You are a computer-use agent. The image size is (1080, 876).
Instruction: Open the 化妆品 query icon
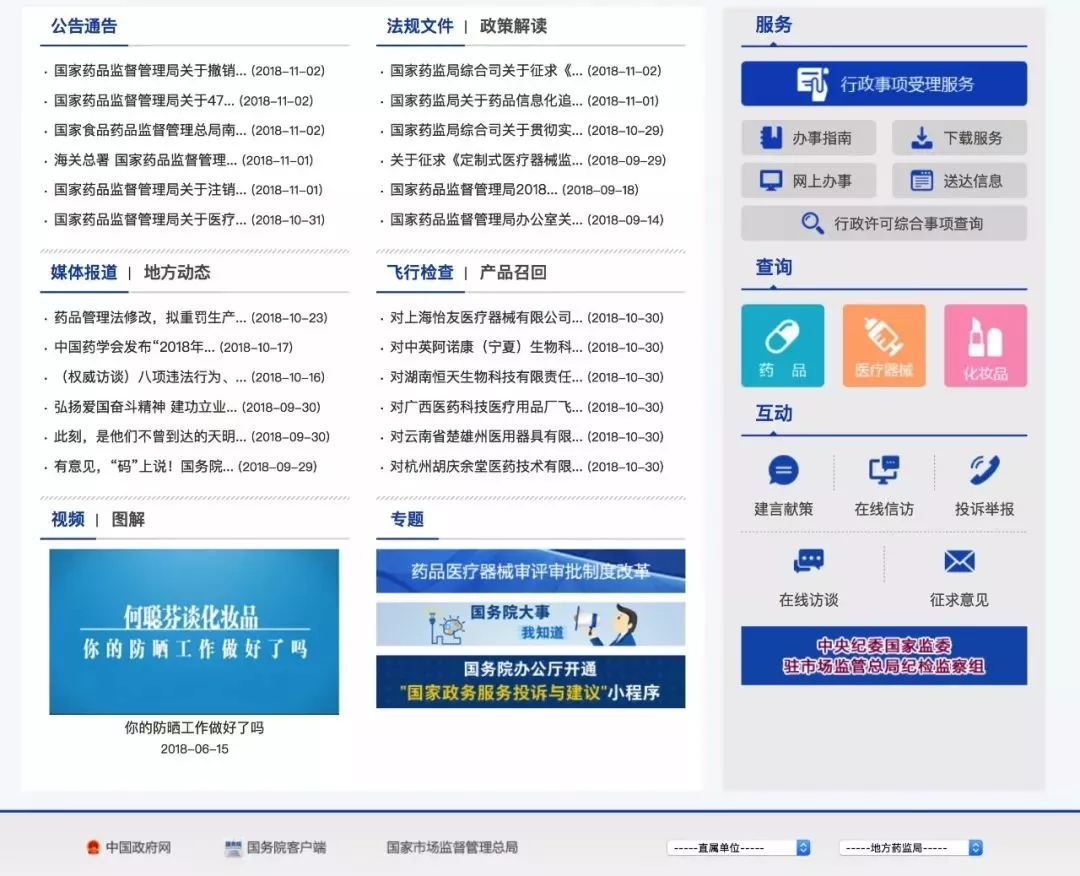[985, 344]
